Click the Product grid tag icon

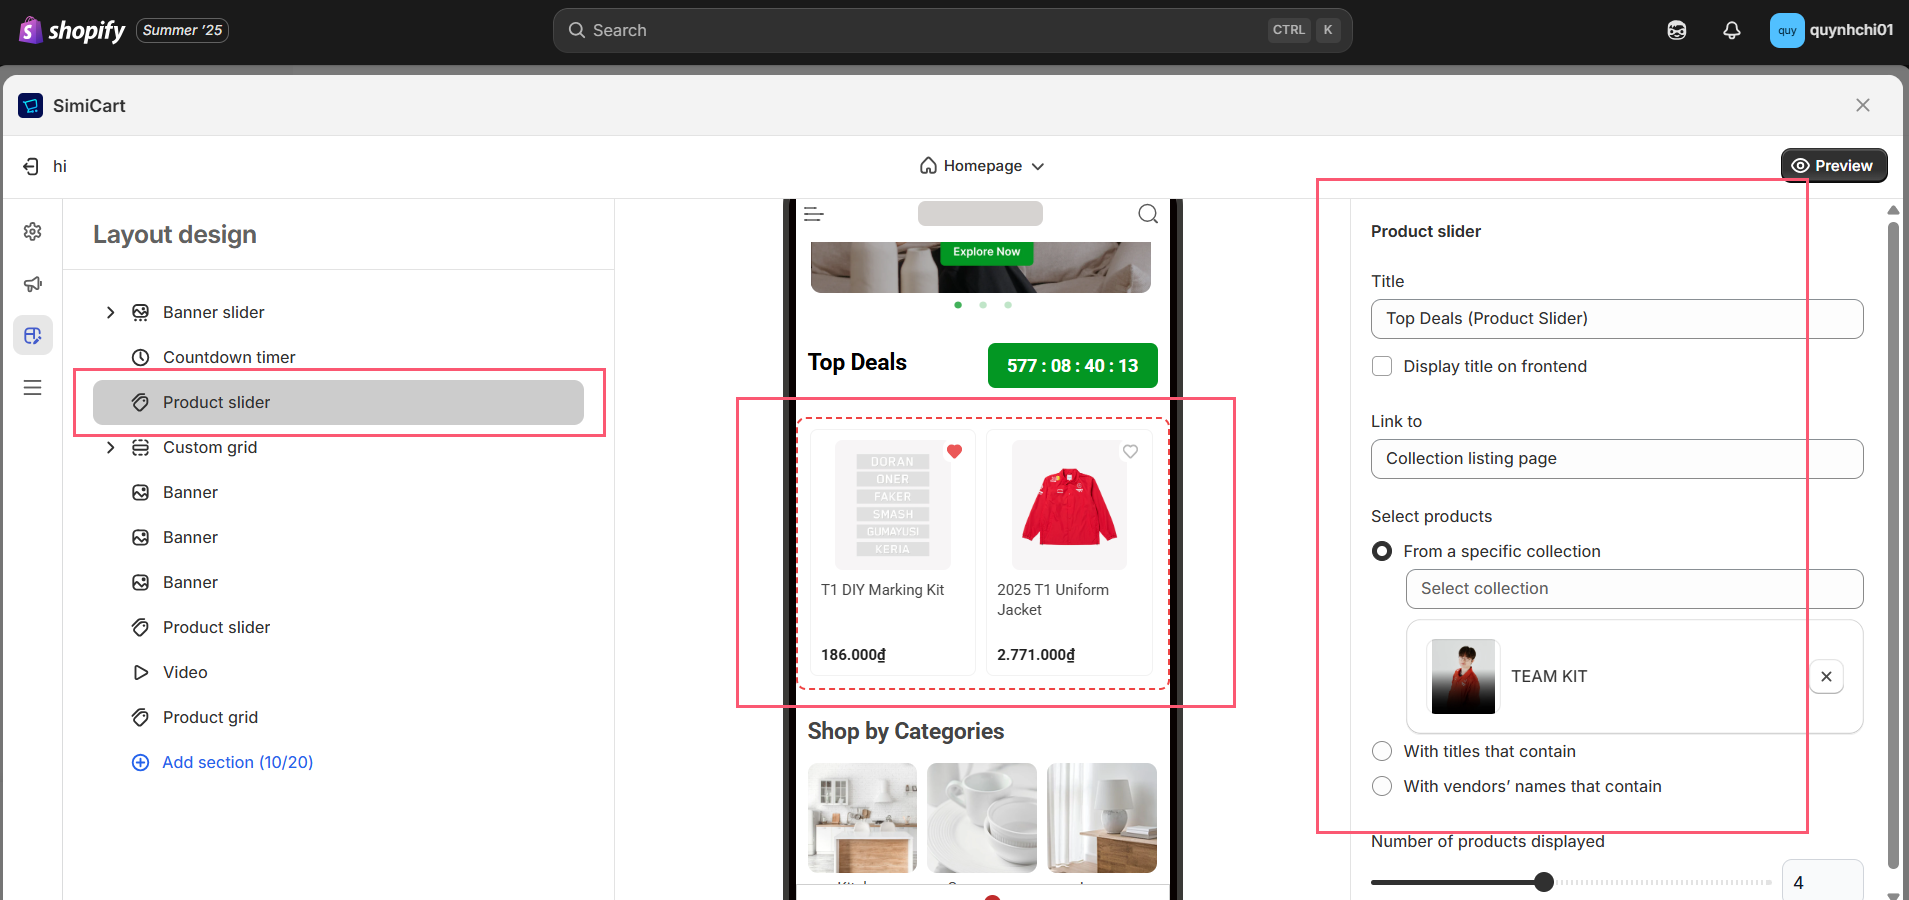click(x=141, y=717)
